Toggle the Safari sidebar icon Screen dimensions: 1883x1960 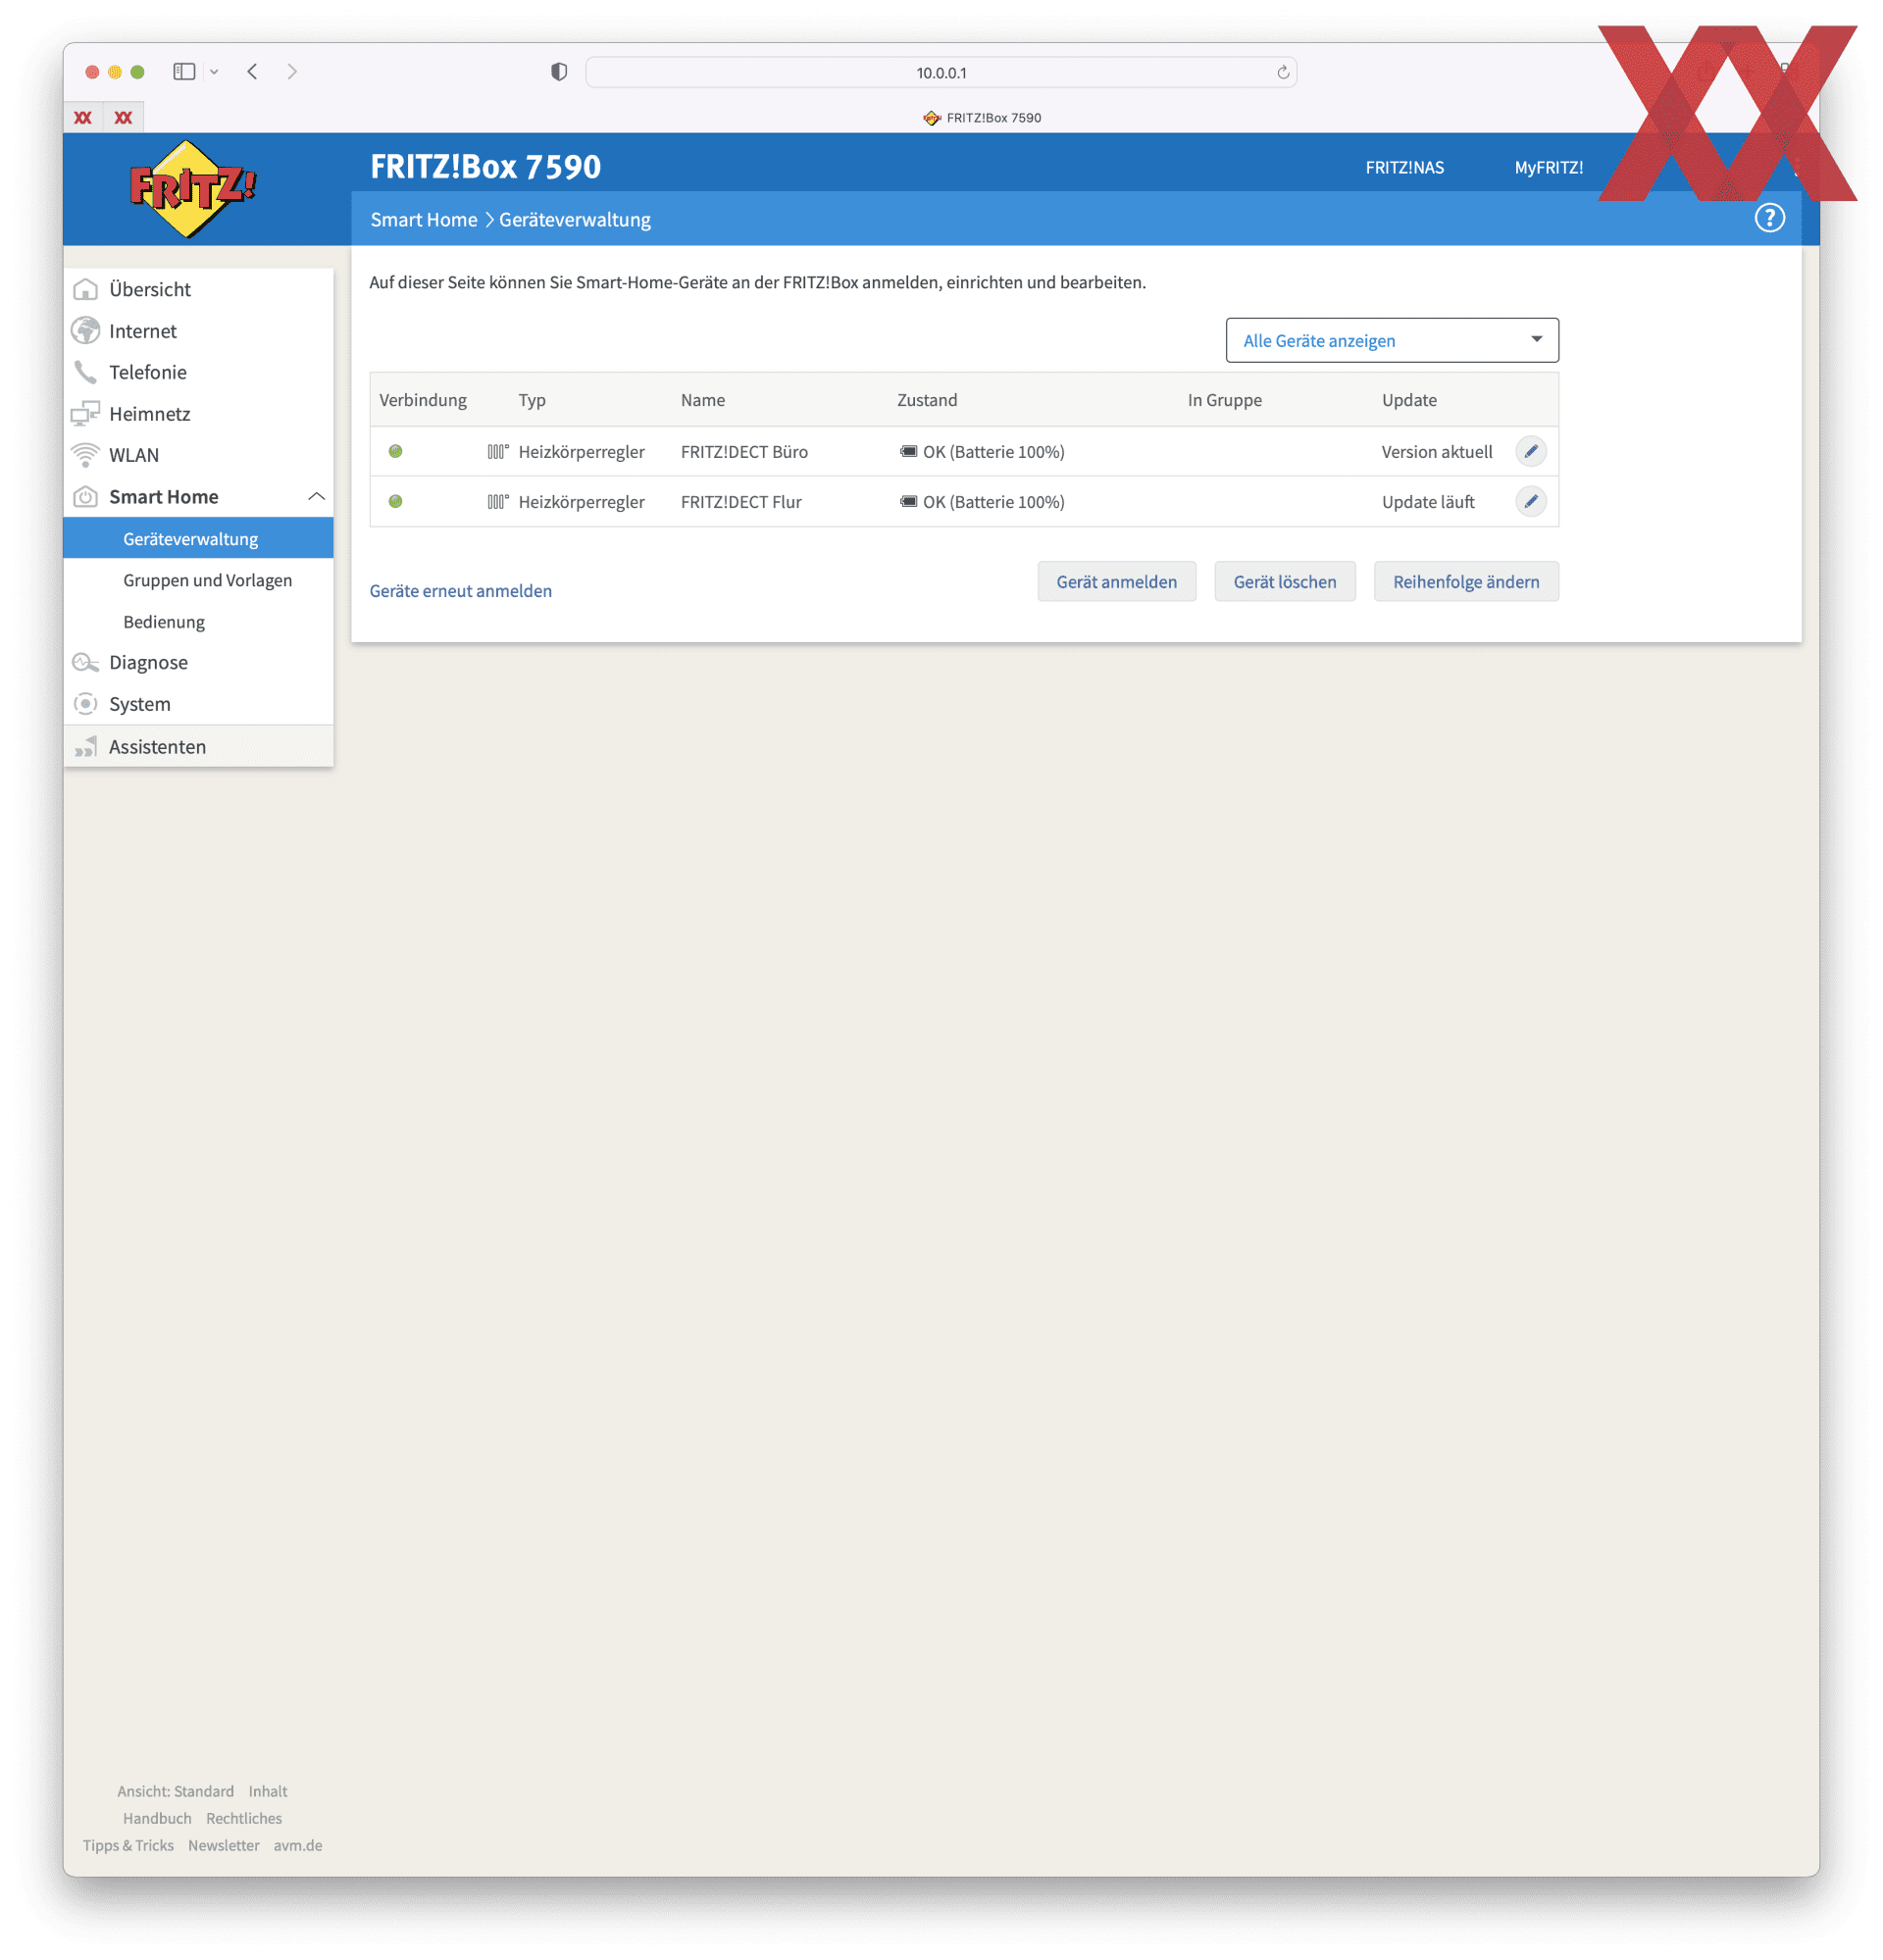(184, 72)
